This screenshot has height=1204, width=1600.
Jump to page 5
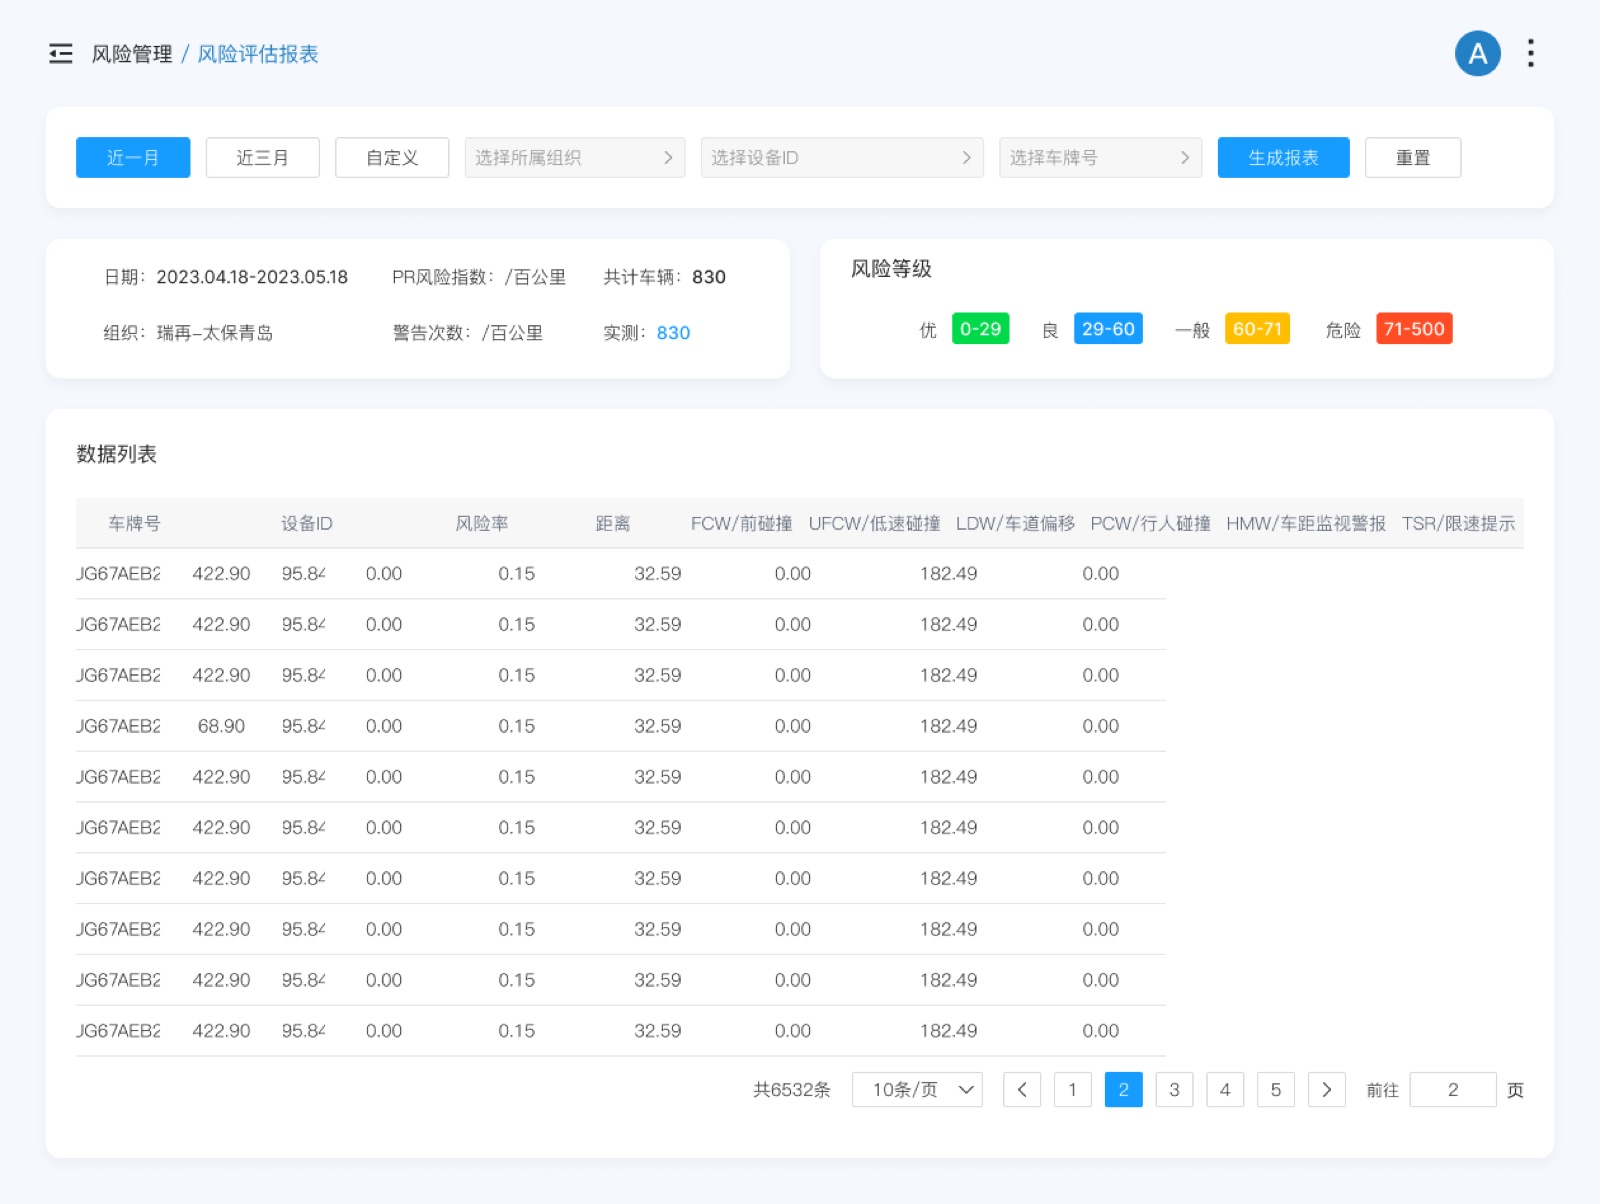[x=1276, y=1090]
